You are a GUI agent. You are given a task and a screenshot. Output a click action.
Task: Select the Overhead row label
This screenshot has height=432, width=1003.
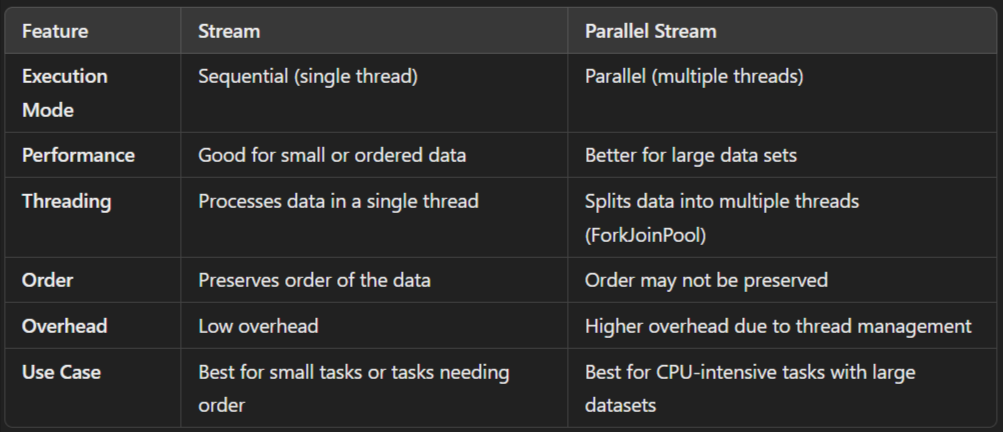[x=65, y=326]
